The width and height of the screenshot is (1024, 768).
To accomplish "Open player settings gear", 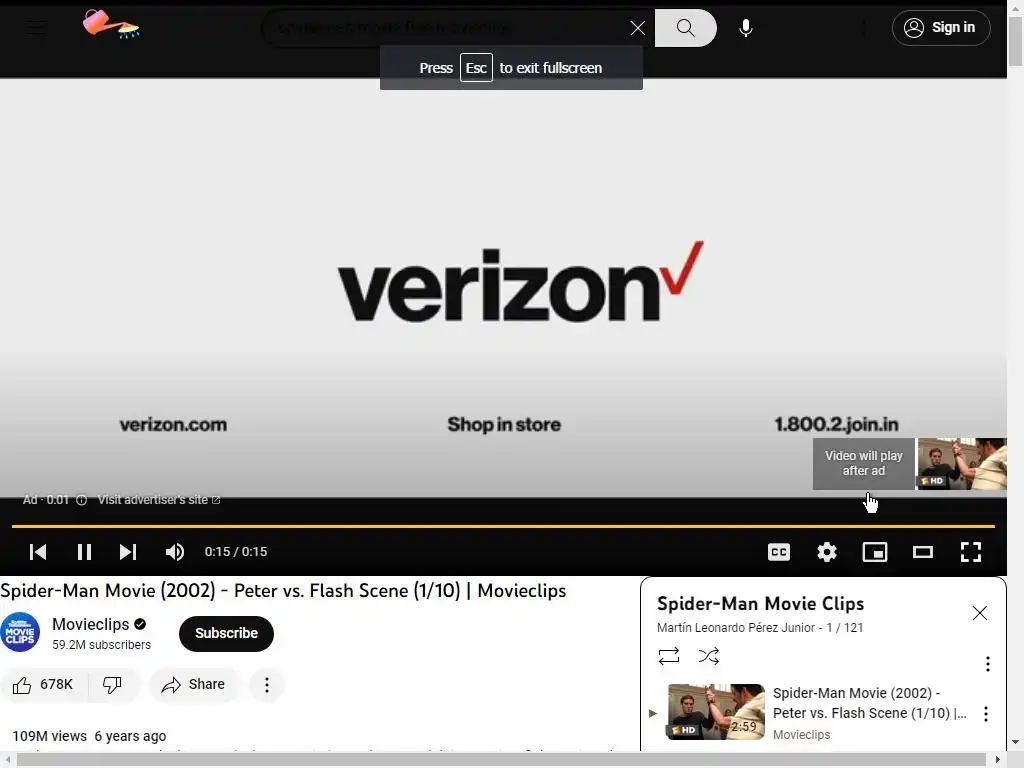I will [827, 552].
